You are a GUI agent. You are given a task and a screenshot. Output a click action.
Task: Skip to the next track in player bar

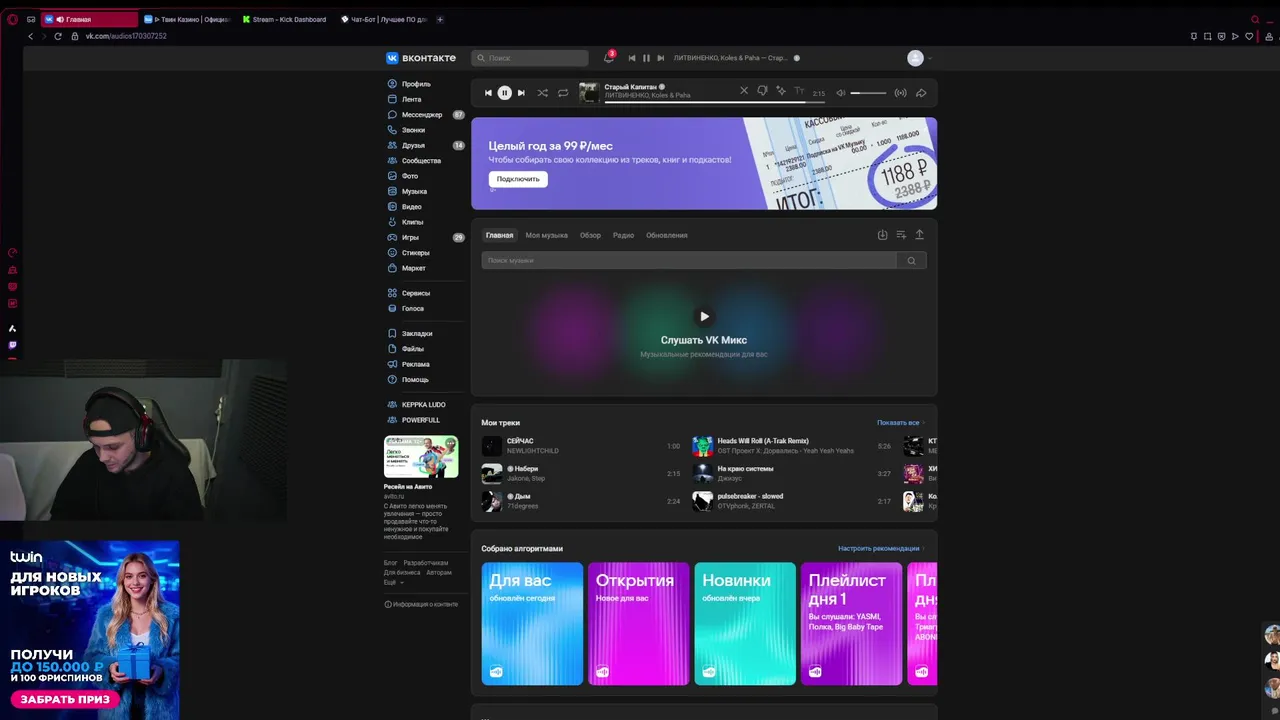[521, 93]
